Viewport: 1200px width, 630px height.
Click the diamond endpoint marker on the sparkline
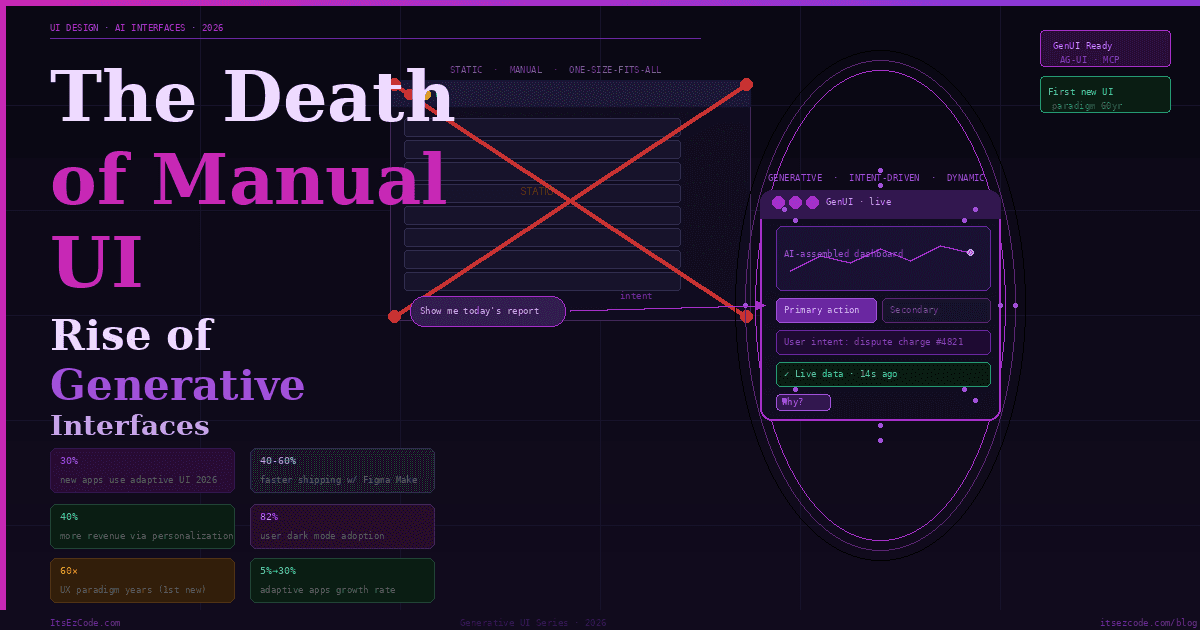970,252
